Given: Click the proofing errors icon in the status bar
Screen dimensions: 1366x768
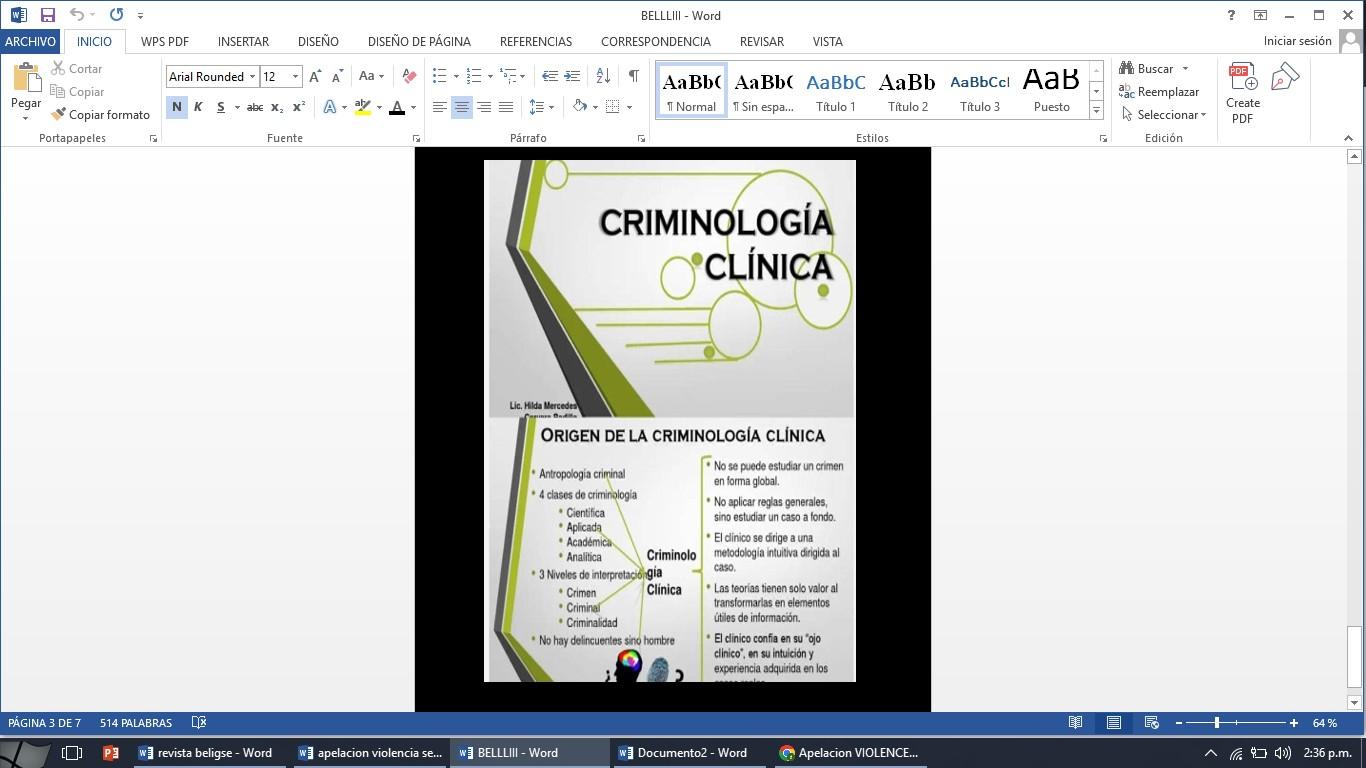Looking at the screenshot, I should [x=199, y=722].
